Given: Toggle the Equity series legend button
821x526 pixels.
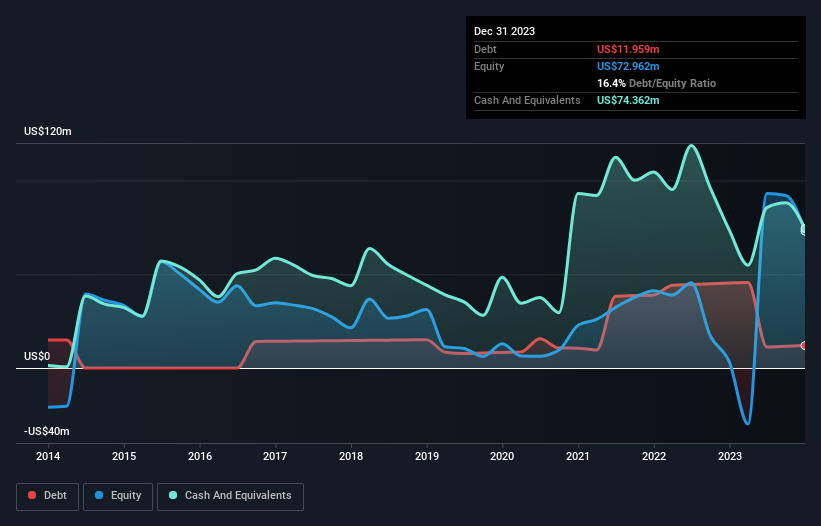Looking at the screenshot, I should 118,496.
